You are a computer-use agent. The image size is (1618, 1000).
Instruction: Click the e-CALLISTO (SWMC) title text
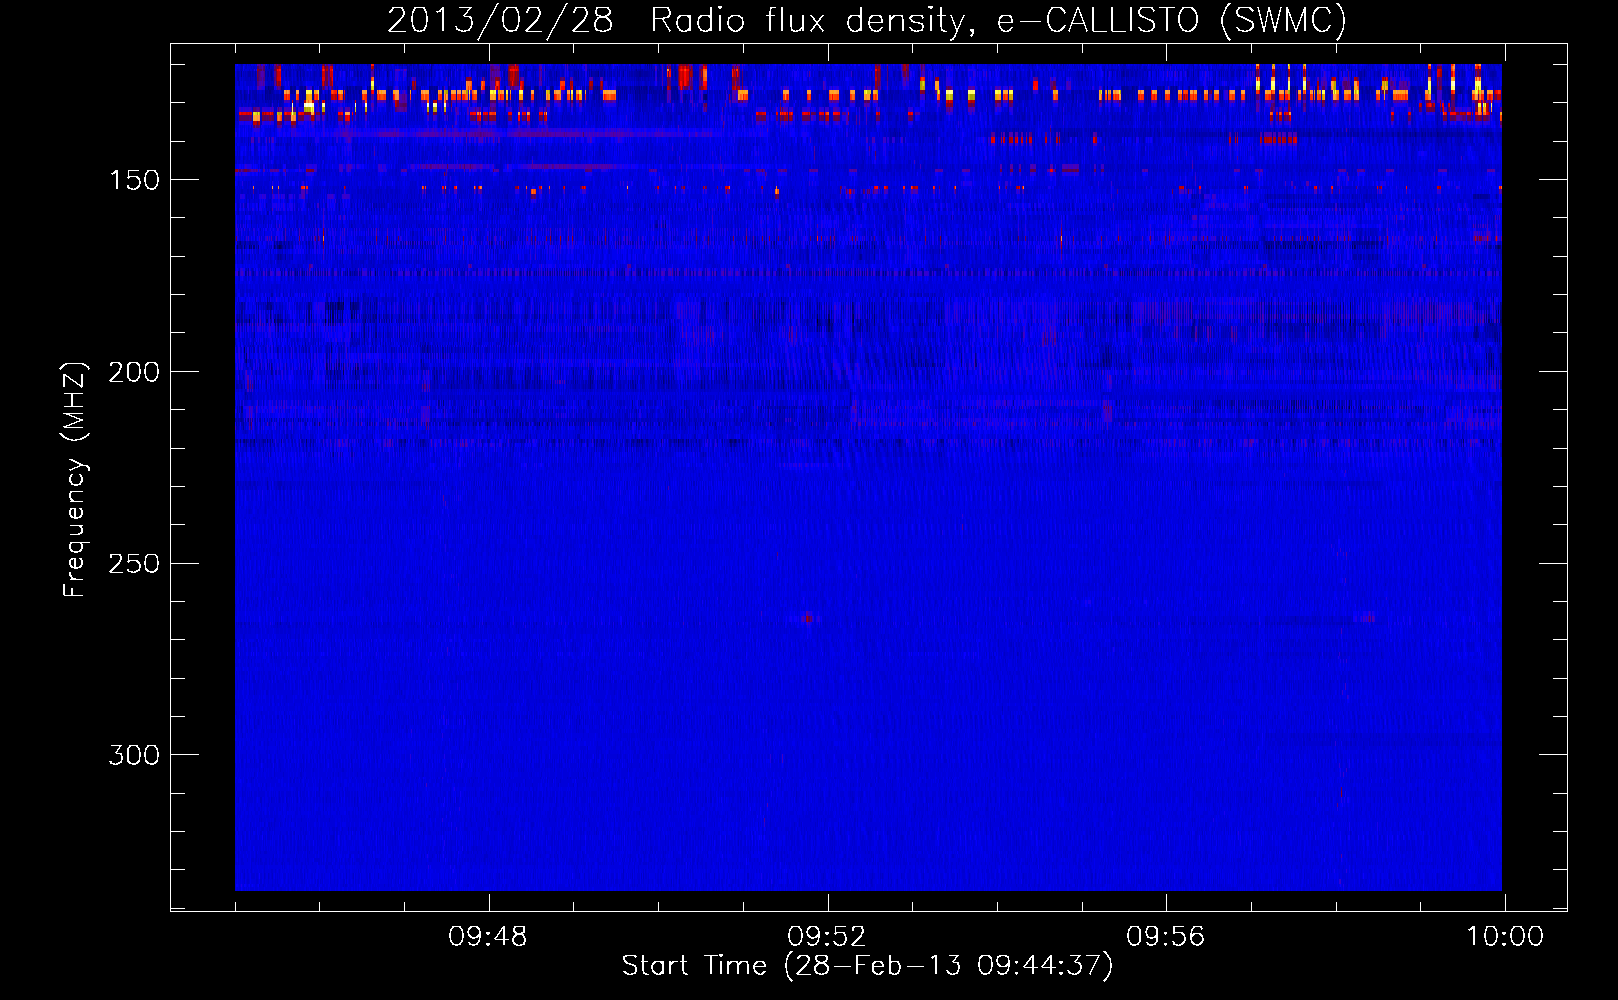(1172, 21)
